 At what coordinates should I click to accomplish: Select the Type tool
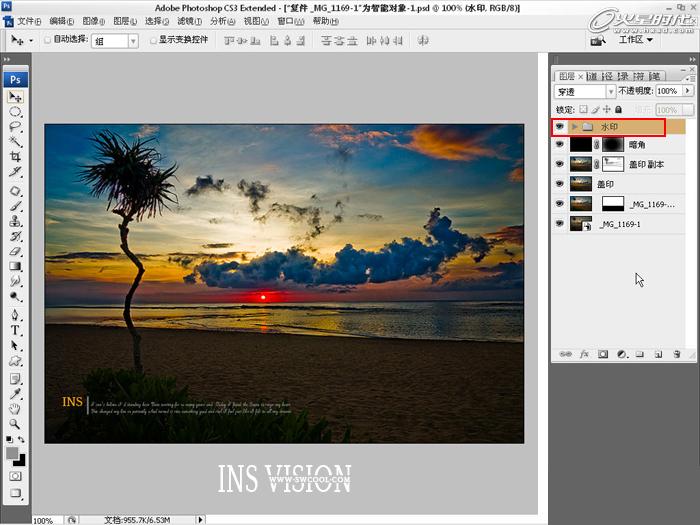click(15, 330)
